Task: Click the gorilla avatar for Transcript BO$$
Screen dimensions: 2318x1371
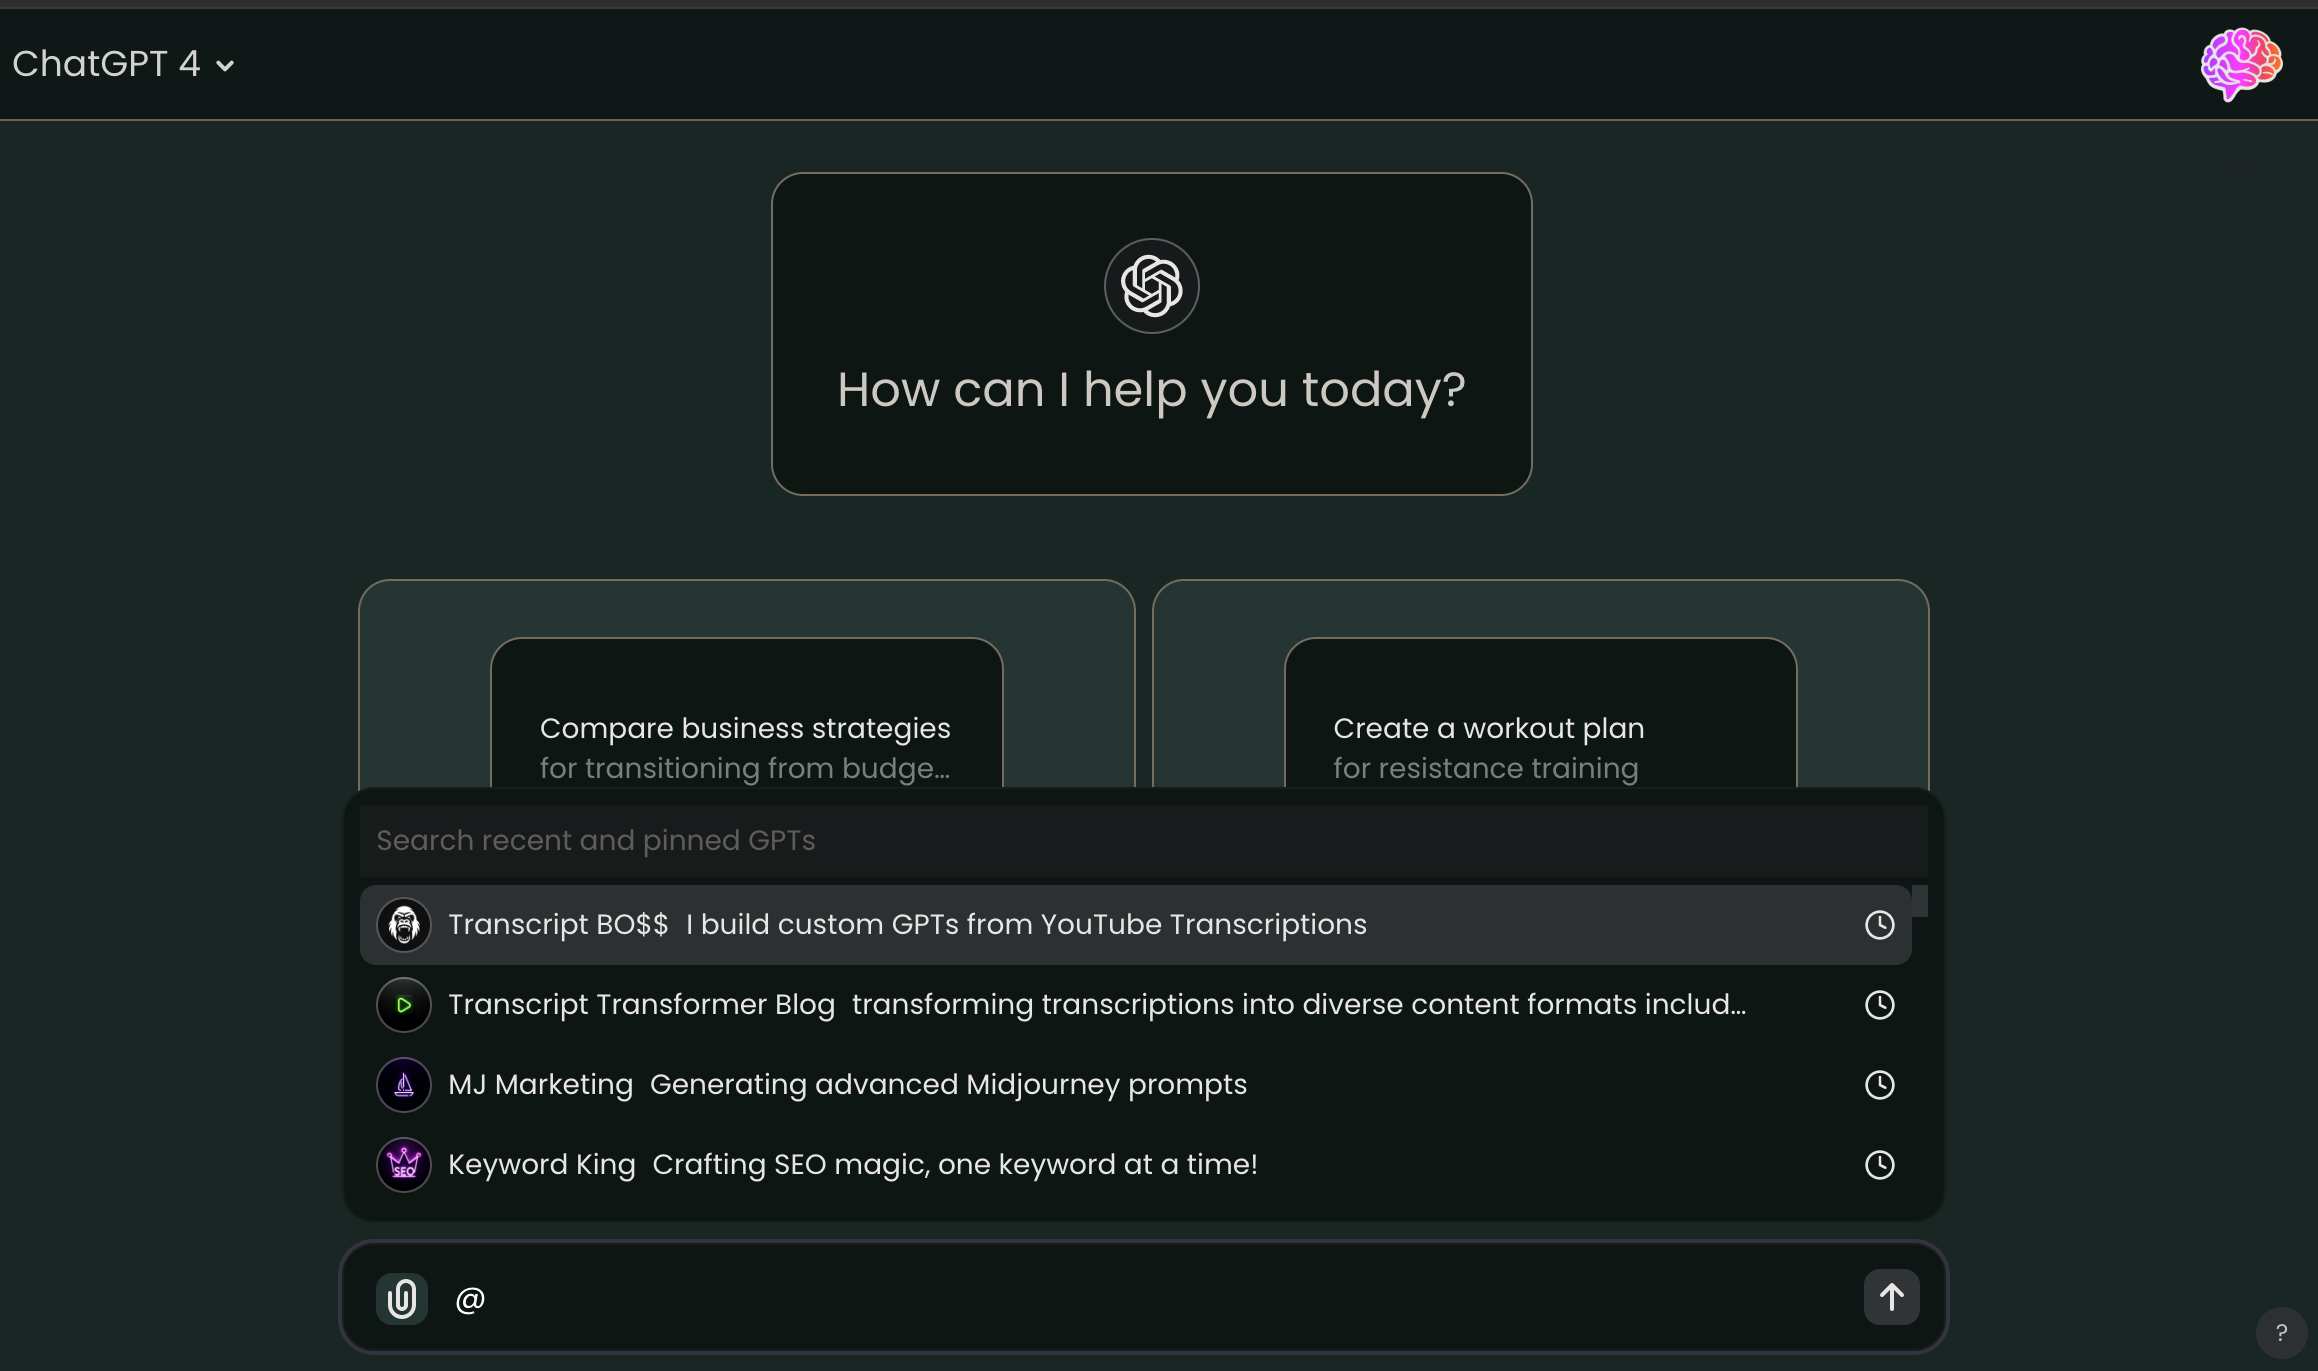Action: point(404,924)
